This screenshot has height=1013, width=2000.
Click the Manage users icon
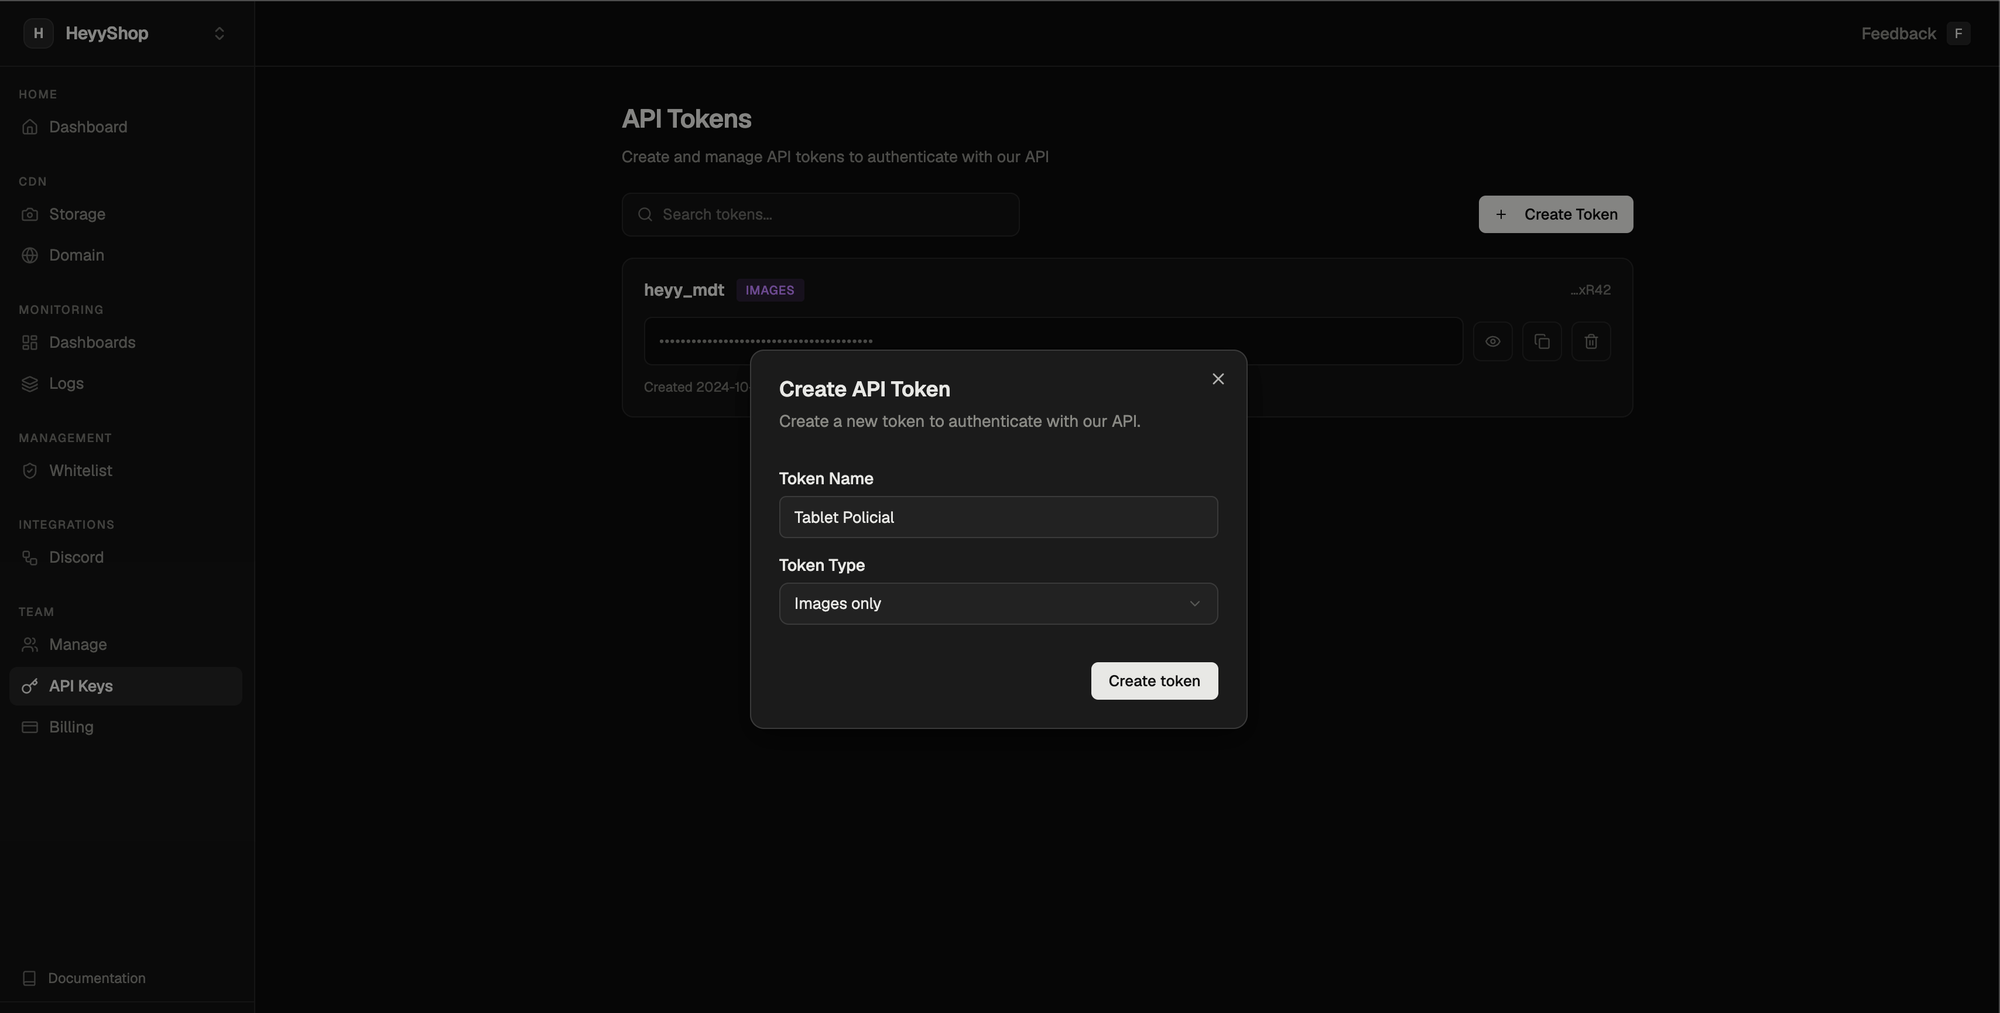pos(30,644)
